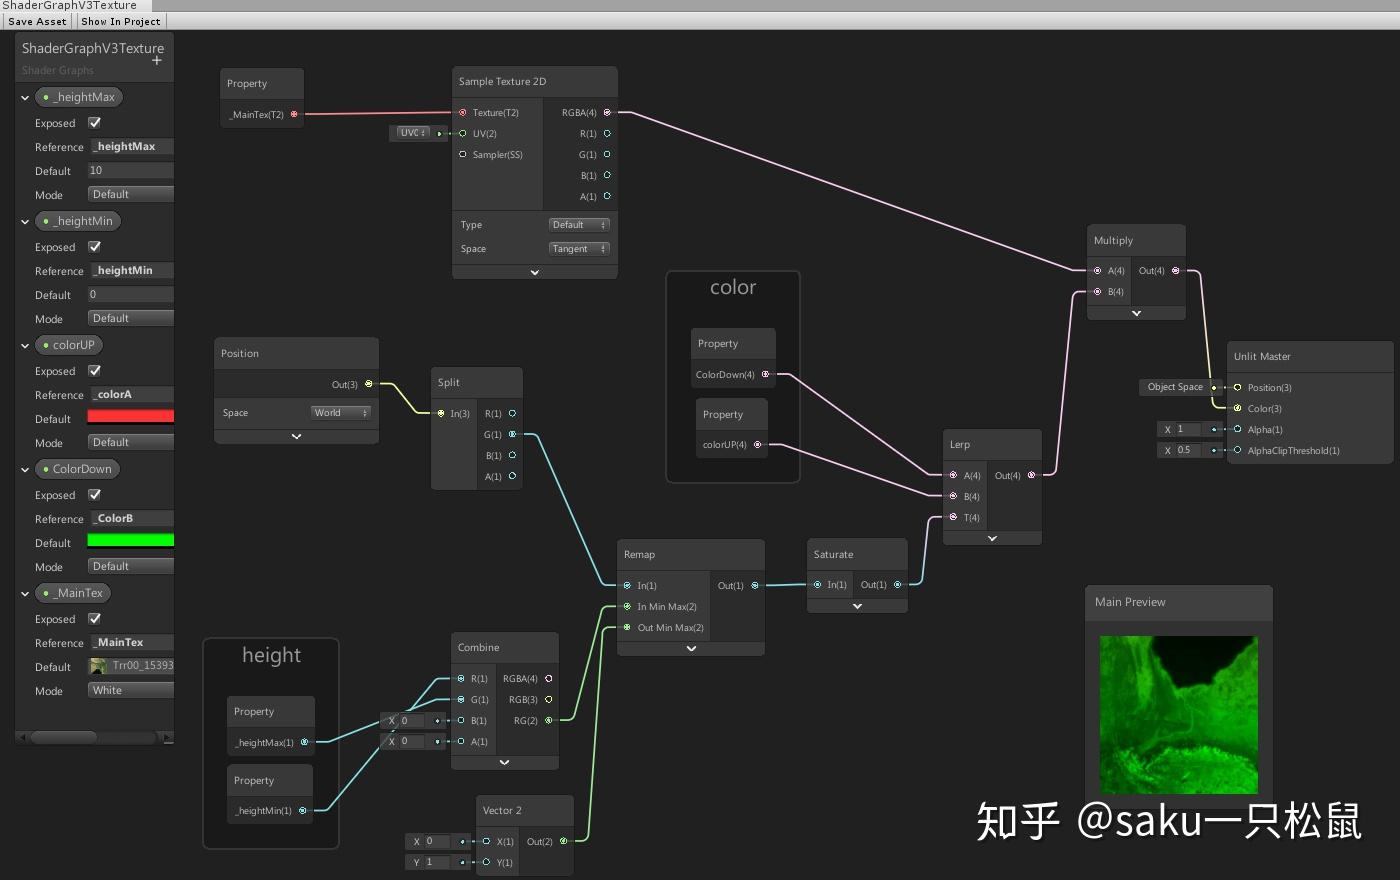Image resolution: width=1400 pixels, height=880 pixels.
Task: Add new property with plus icon
Action: [157, 61]
